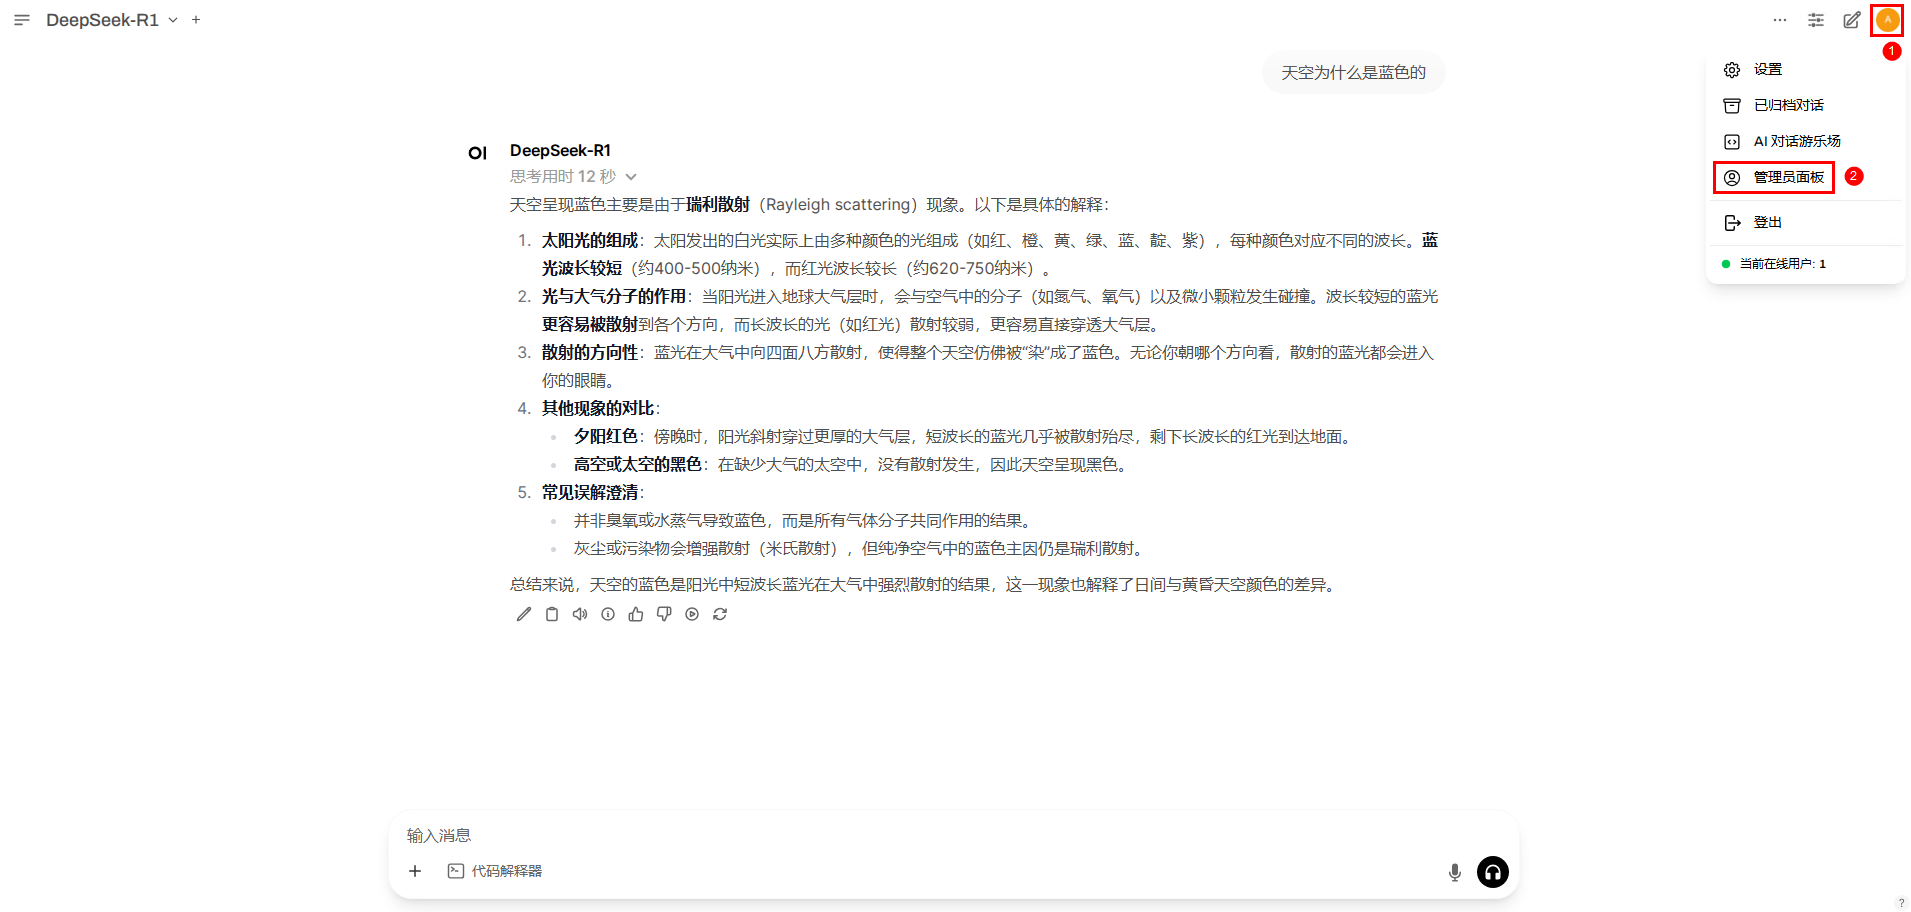Enable 代码解释器 for the next message

point(495,871)
